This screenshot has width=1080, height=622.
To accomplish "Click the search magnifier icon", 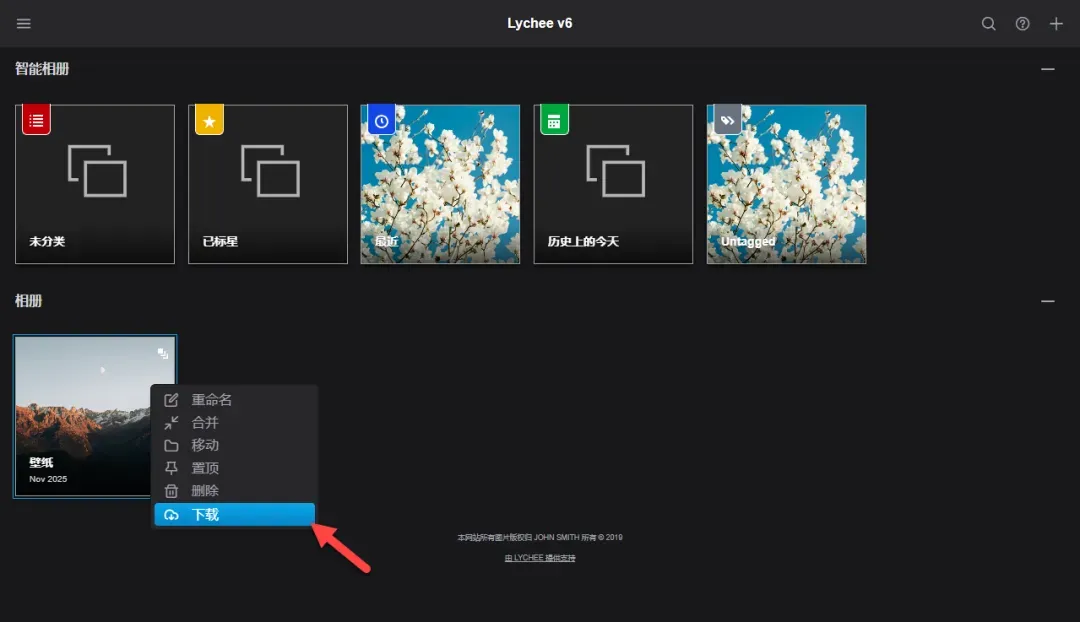I will coord(988,24).
